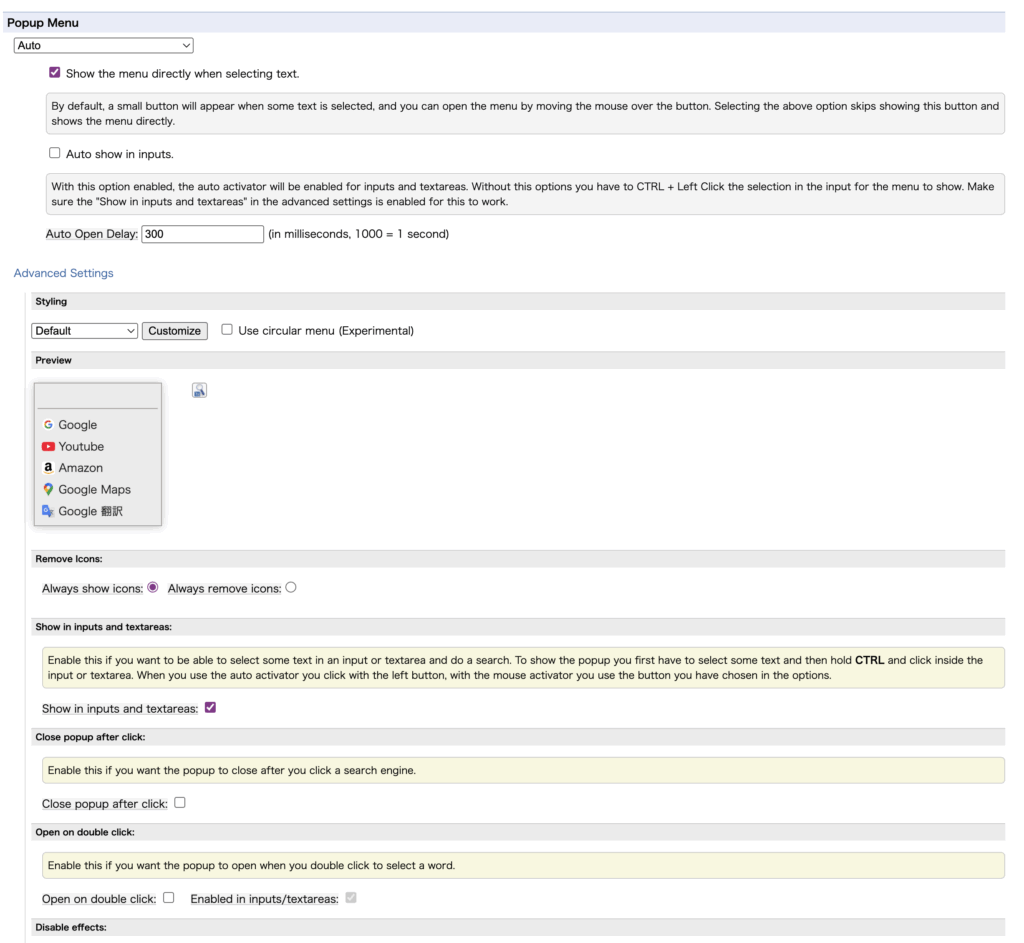Click the Google Translate icon in preview
This screenshot has height=943, width=1024.
[x=48, y=511]
